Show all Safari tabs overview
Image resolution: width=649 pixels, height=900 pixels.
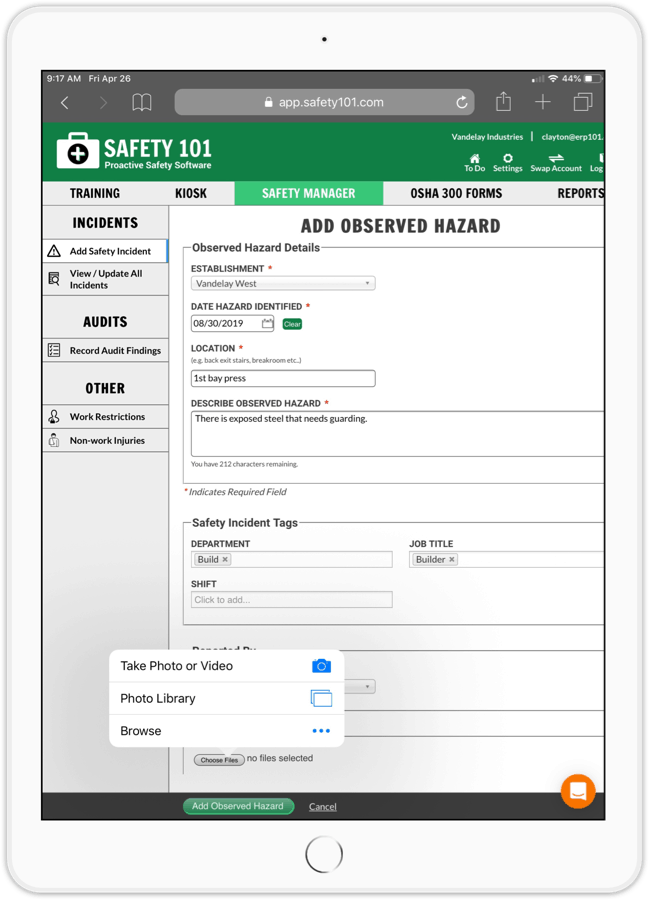pyautogui.click(x=582, y=102)
